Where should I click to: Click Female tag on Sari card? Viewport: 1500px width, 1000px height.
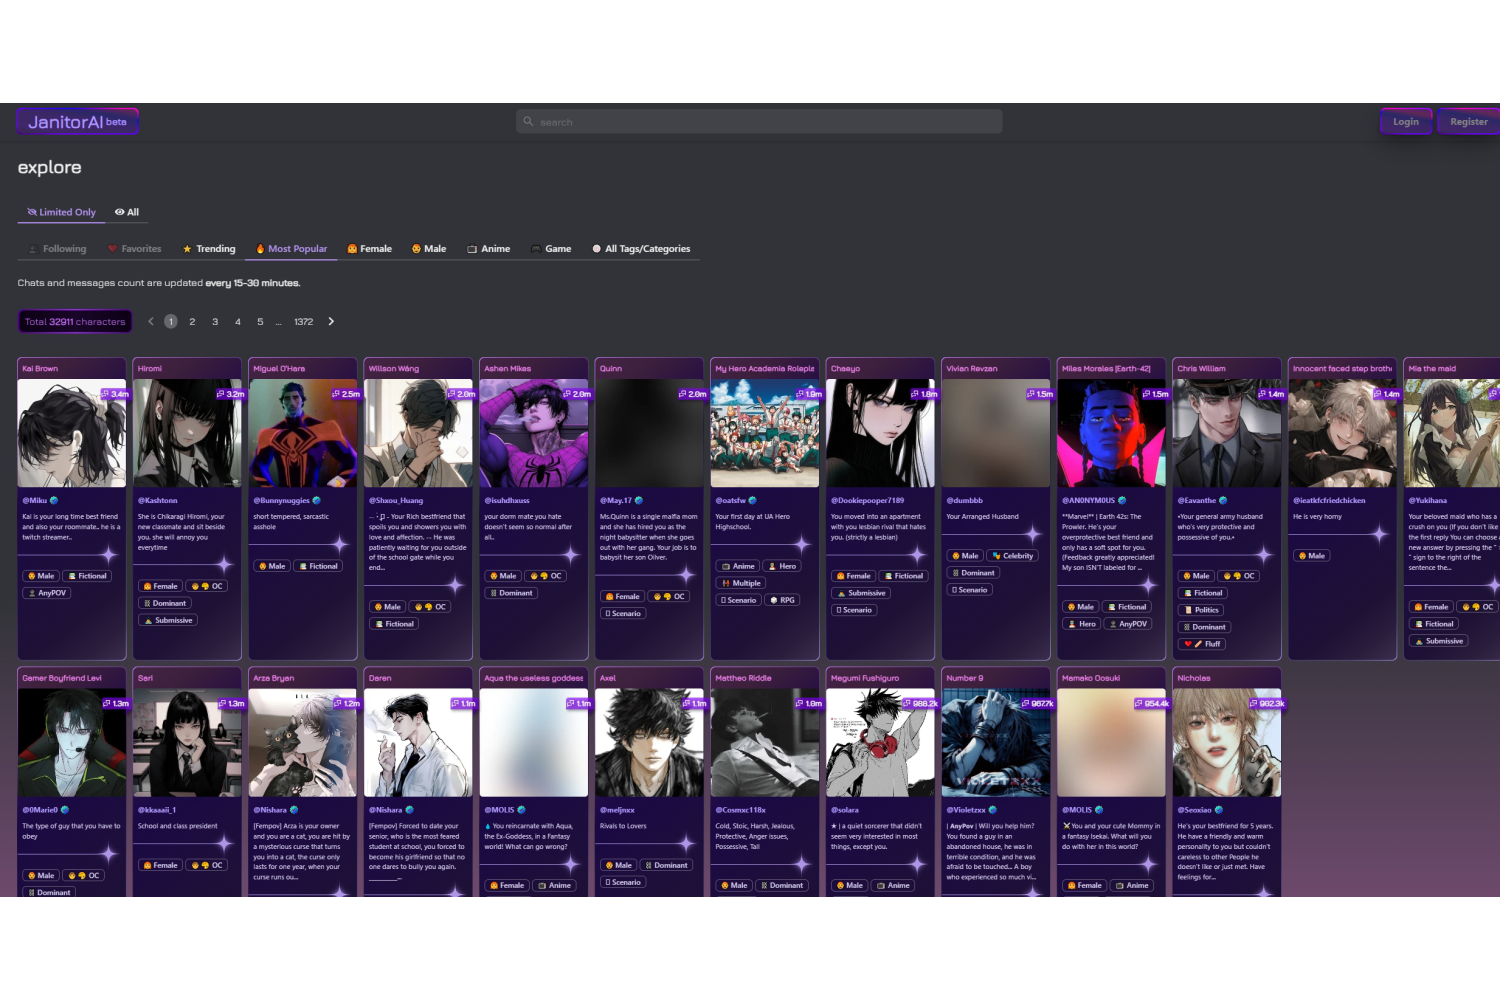tap(161, 866)
